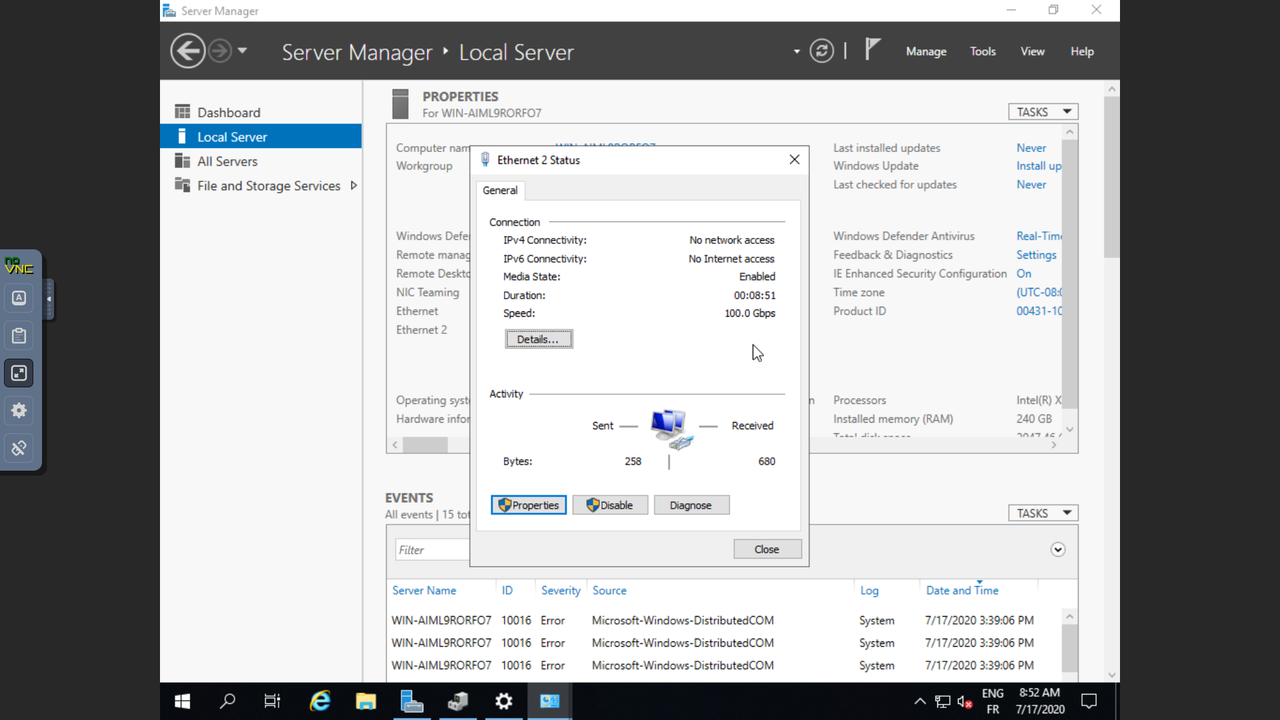Click the All Servers icon in the sidebar
1280x720 pixels.
coord(182,161)
